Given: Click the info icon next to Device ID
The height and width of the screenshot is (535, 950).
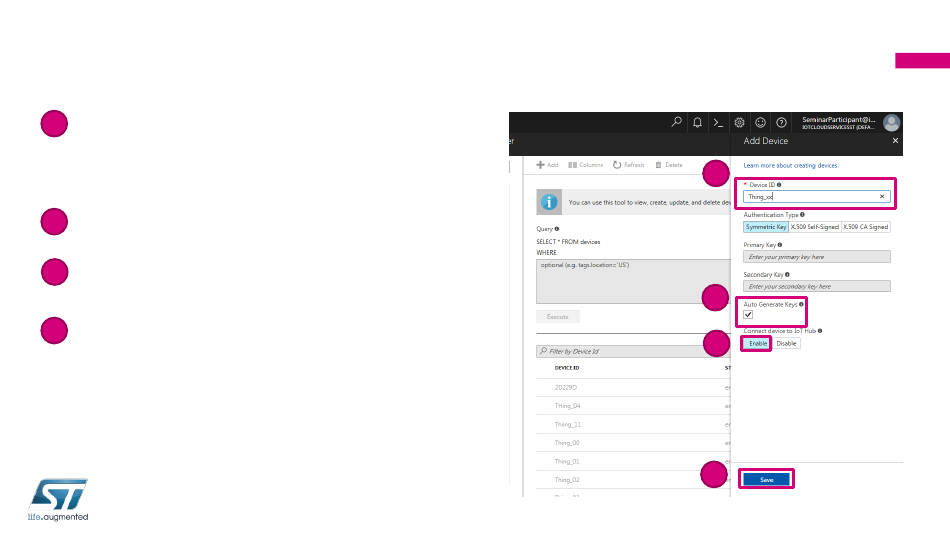Looking at the screenshot, I should (x=779, y=185).
